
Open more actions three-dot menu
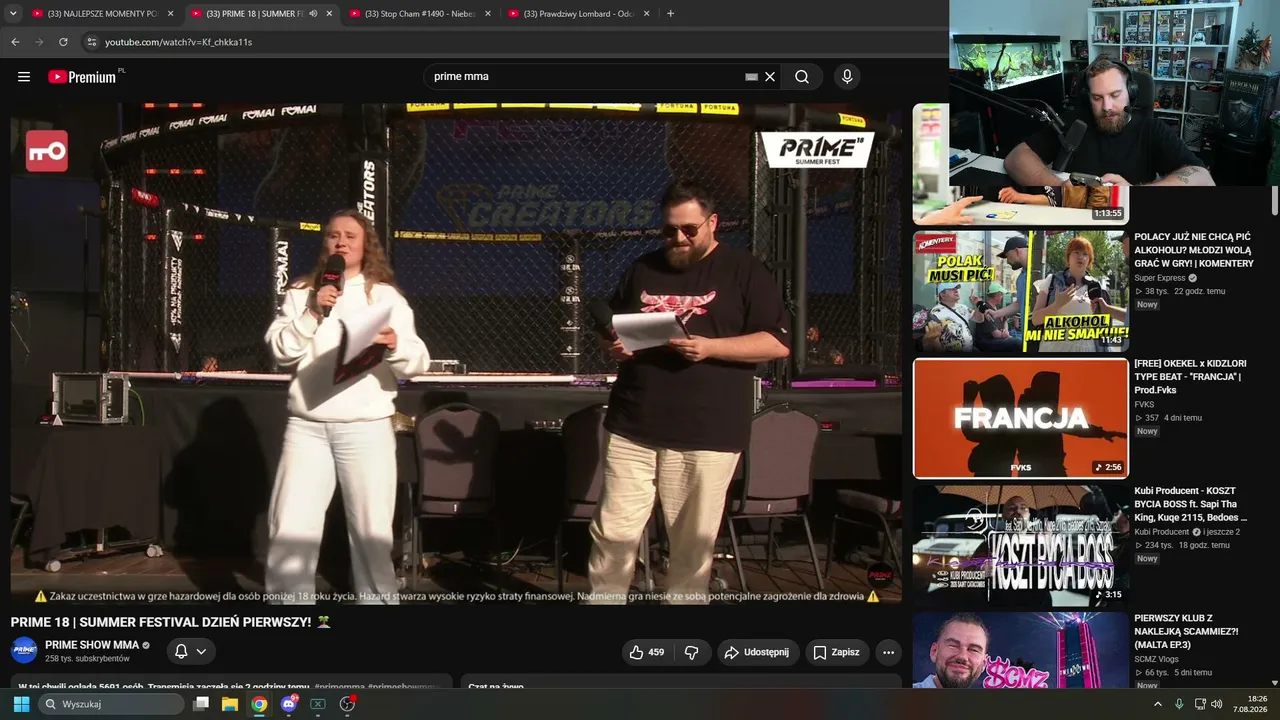pyautogui.click(x=888, y=652)
